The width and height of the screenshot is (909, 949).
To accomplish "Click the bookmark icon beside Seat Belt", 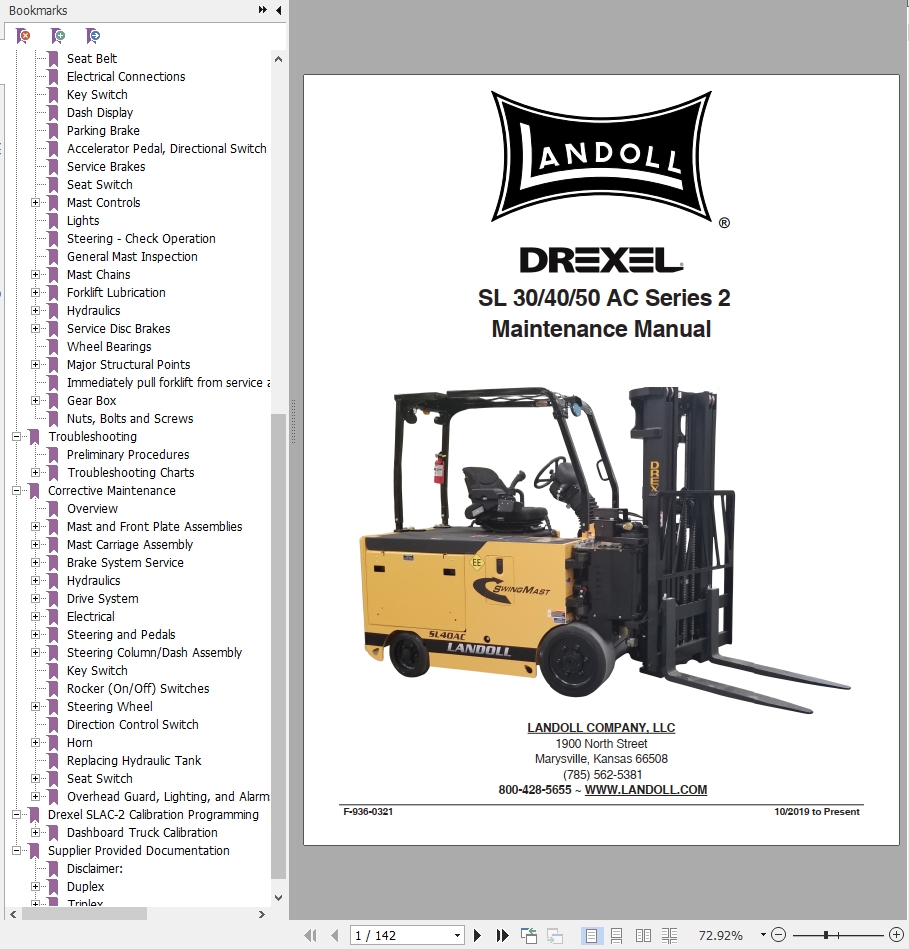I will [x=53, y=59].
